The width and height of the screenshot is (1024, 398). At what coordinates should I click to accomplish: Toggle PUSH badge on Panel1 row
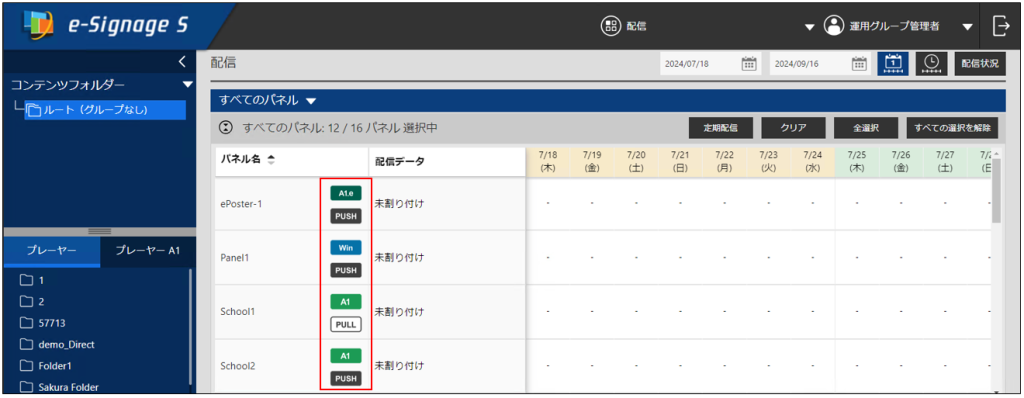pos(345,270)
